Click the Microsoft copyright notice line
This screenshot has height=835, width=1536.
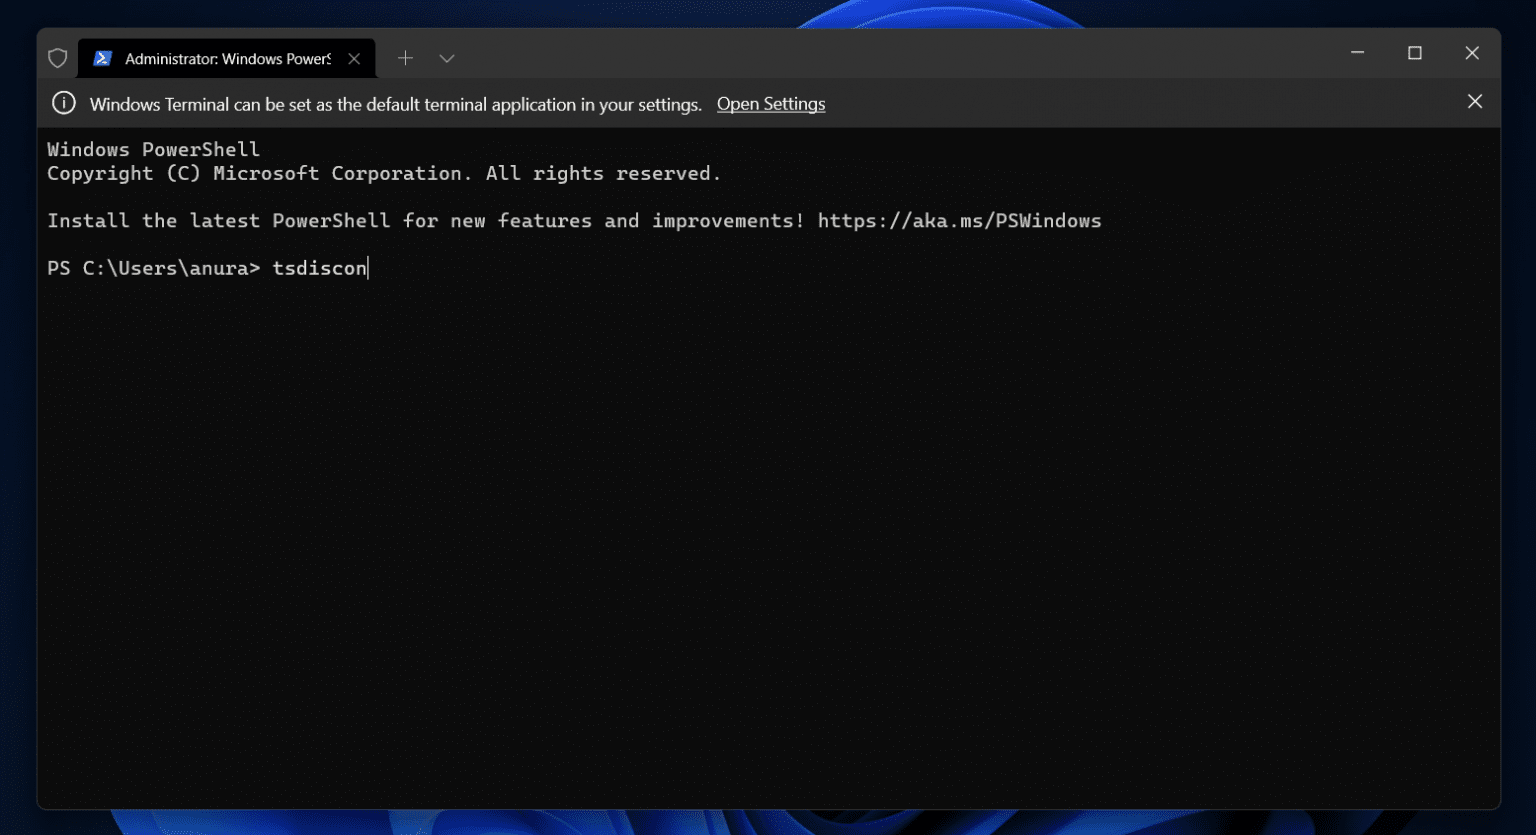(x=383, y=173)
